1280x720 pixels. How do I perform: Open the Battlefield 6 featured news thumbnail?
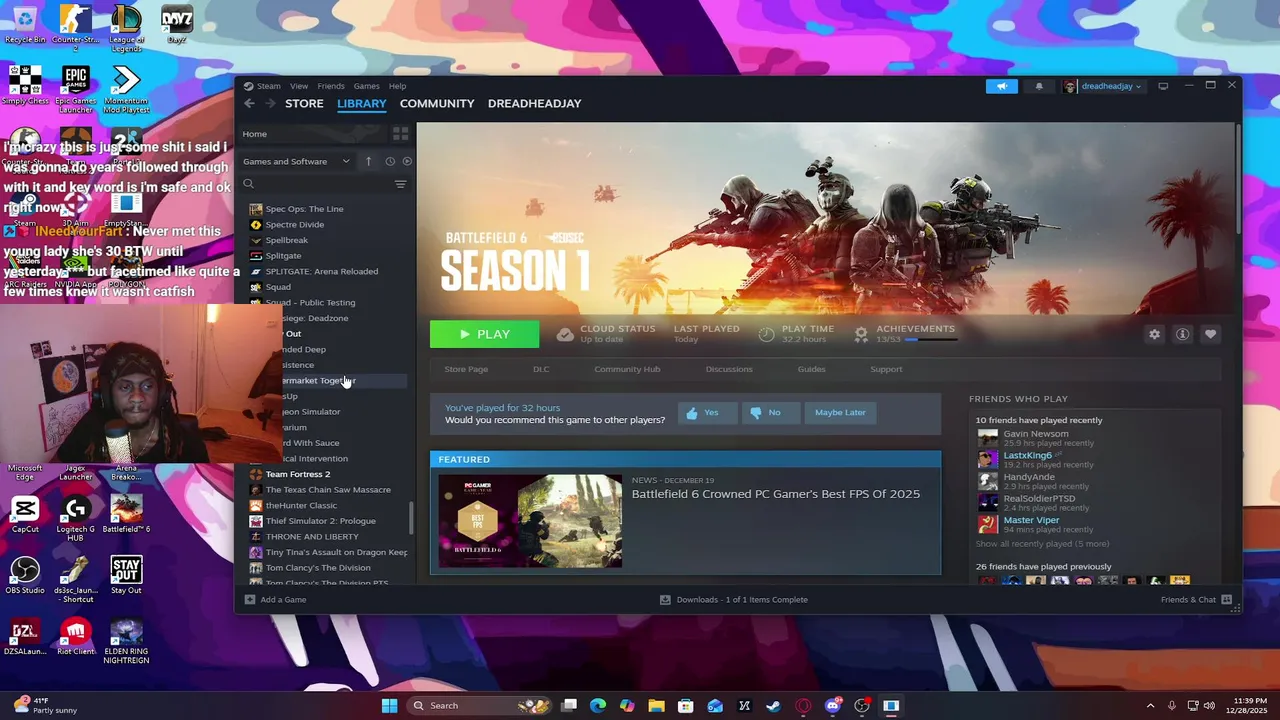click(530, 521)
